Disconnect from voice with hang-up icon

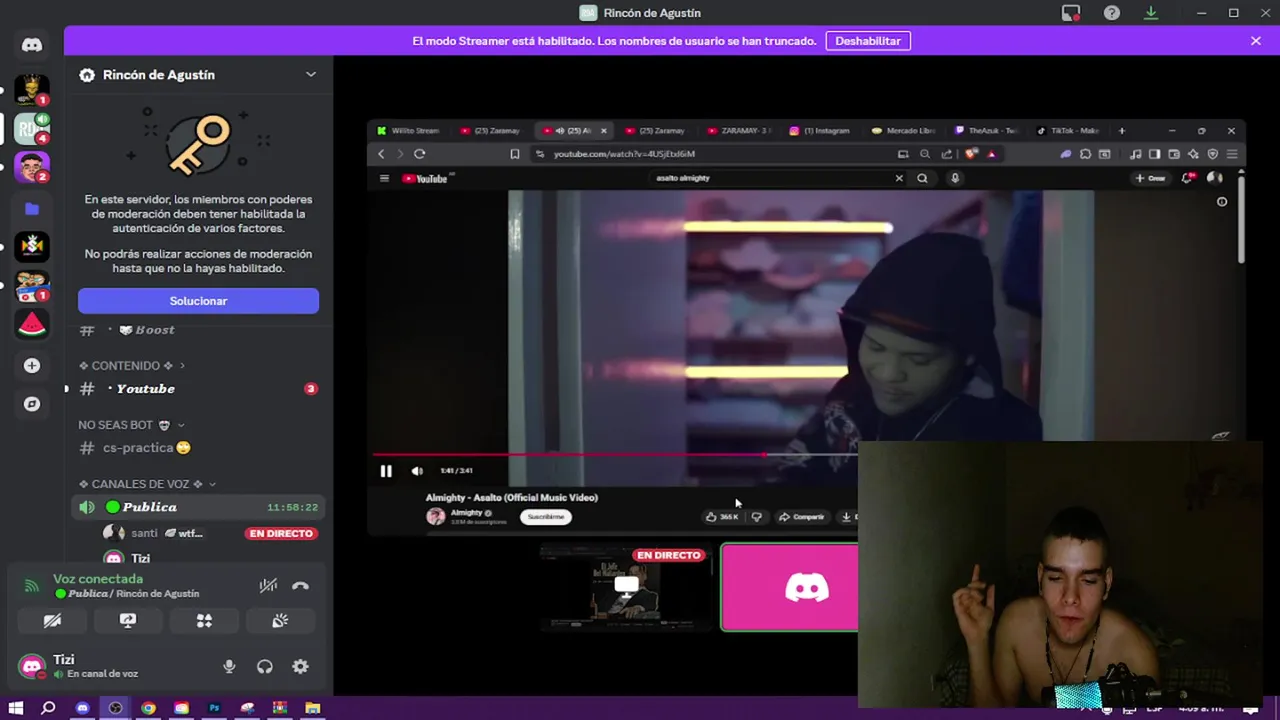300,586
